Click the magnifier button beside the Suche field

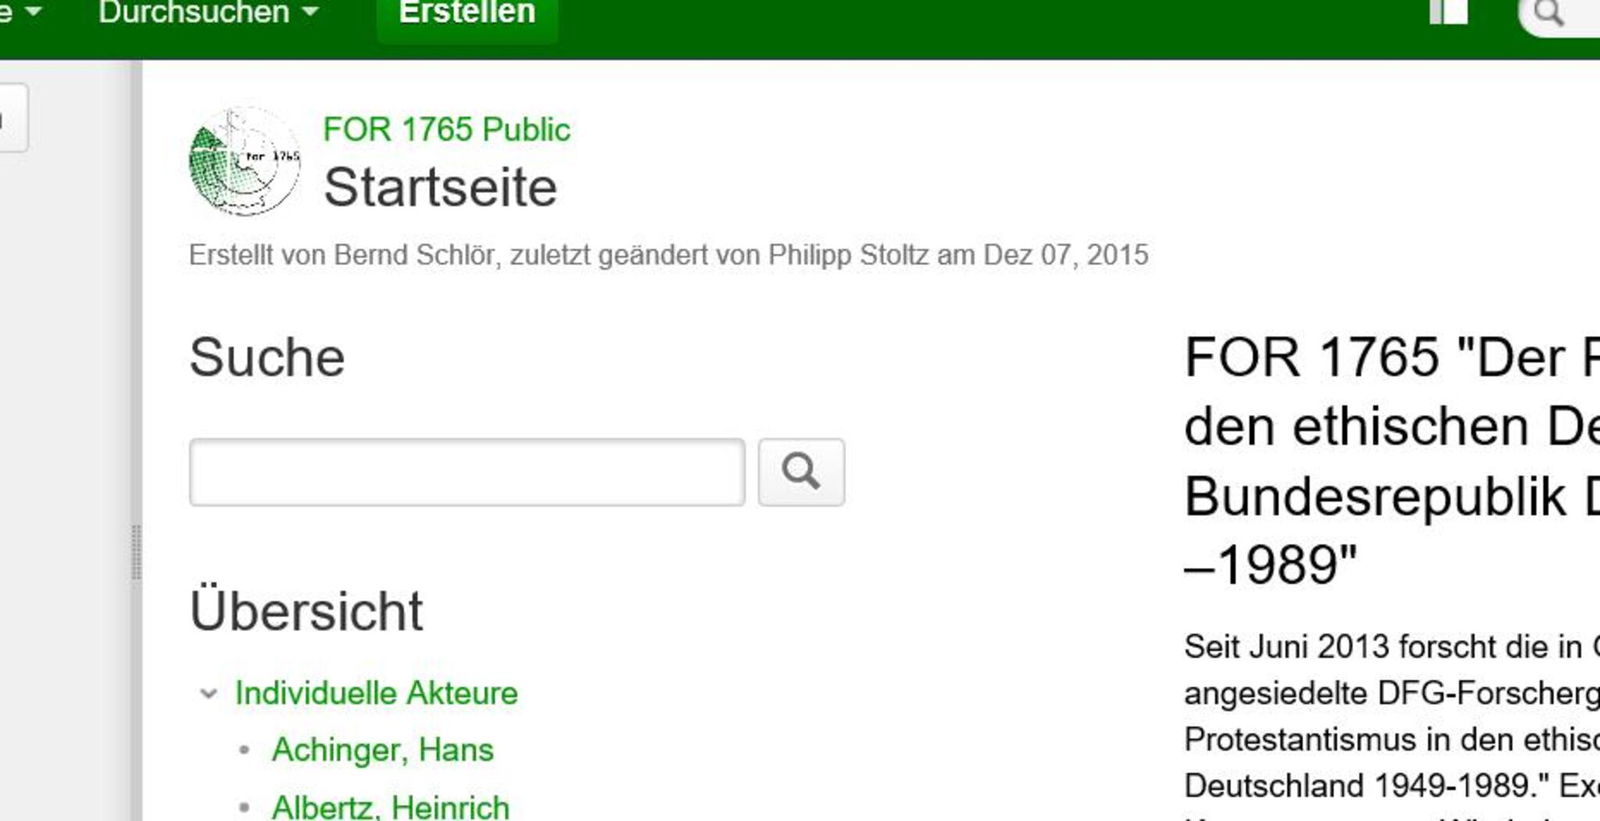pos(801,472)
